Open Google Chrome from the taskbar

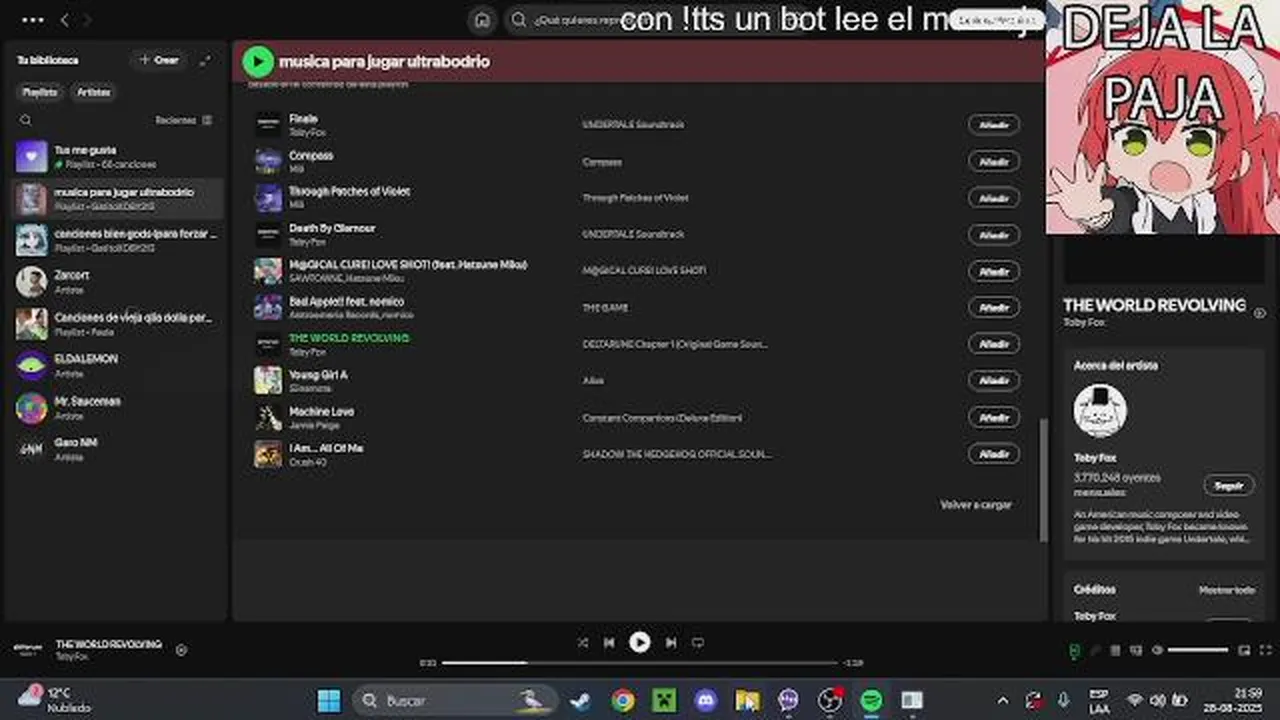coord(622,700)
